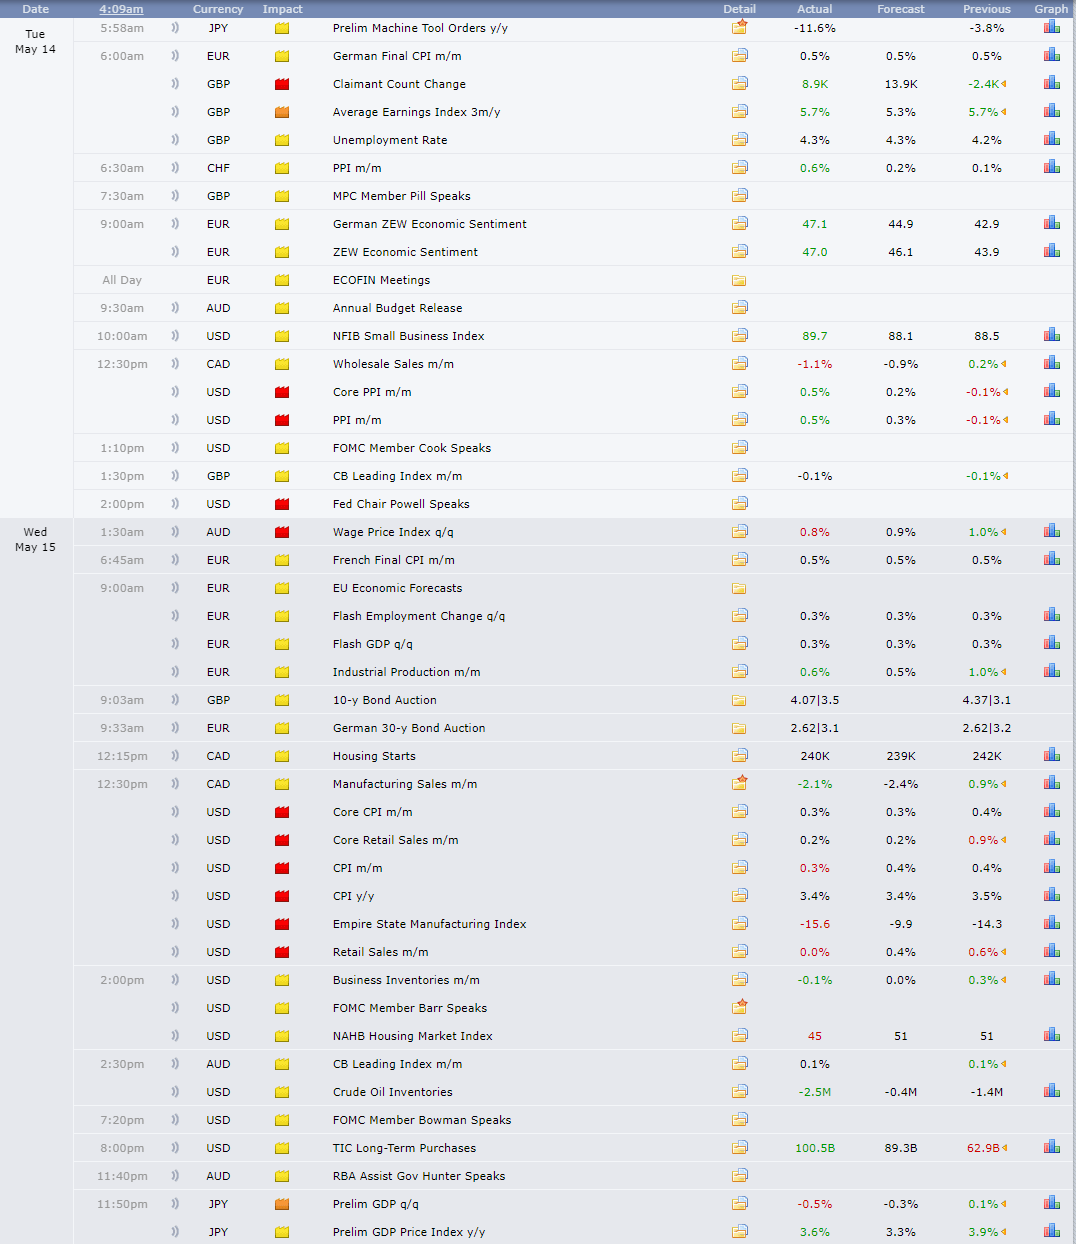Click NFIB Small Business Index event name
Viewport: 1076px width, 1244px height.
pyautogui.click(x=408, y=336)
